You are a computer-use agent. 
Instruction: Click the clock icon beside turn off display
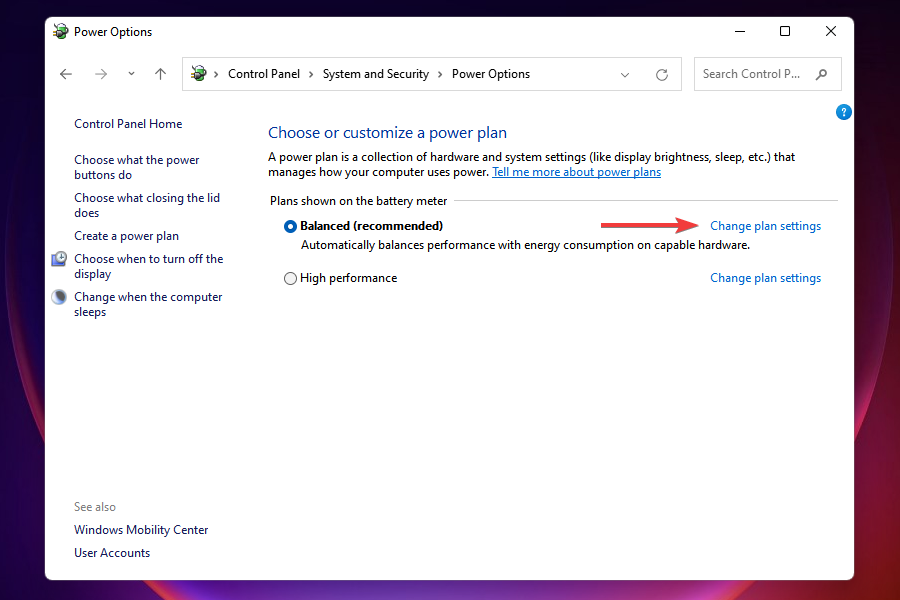tap(59, 259)
